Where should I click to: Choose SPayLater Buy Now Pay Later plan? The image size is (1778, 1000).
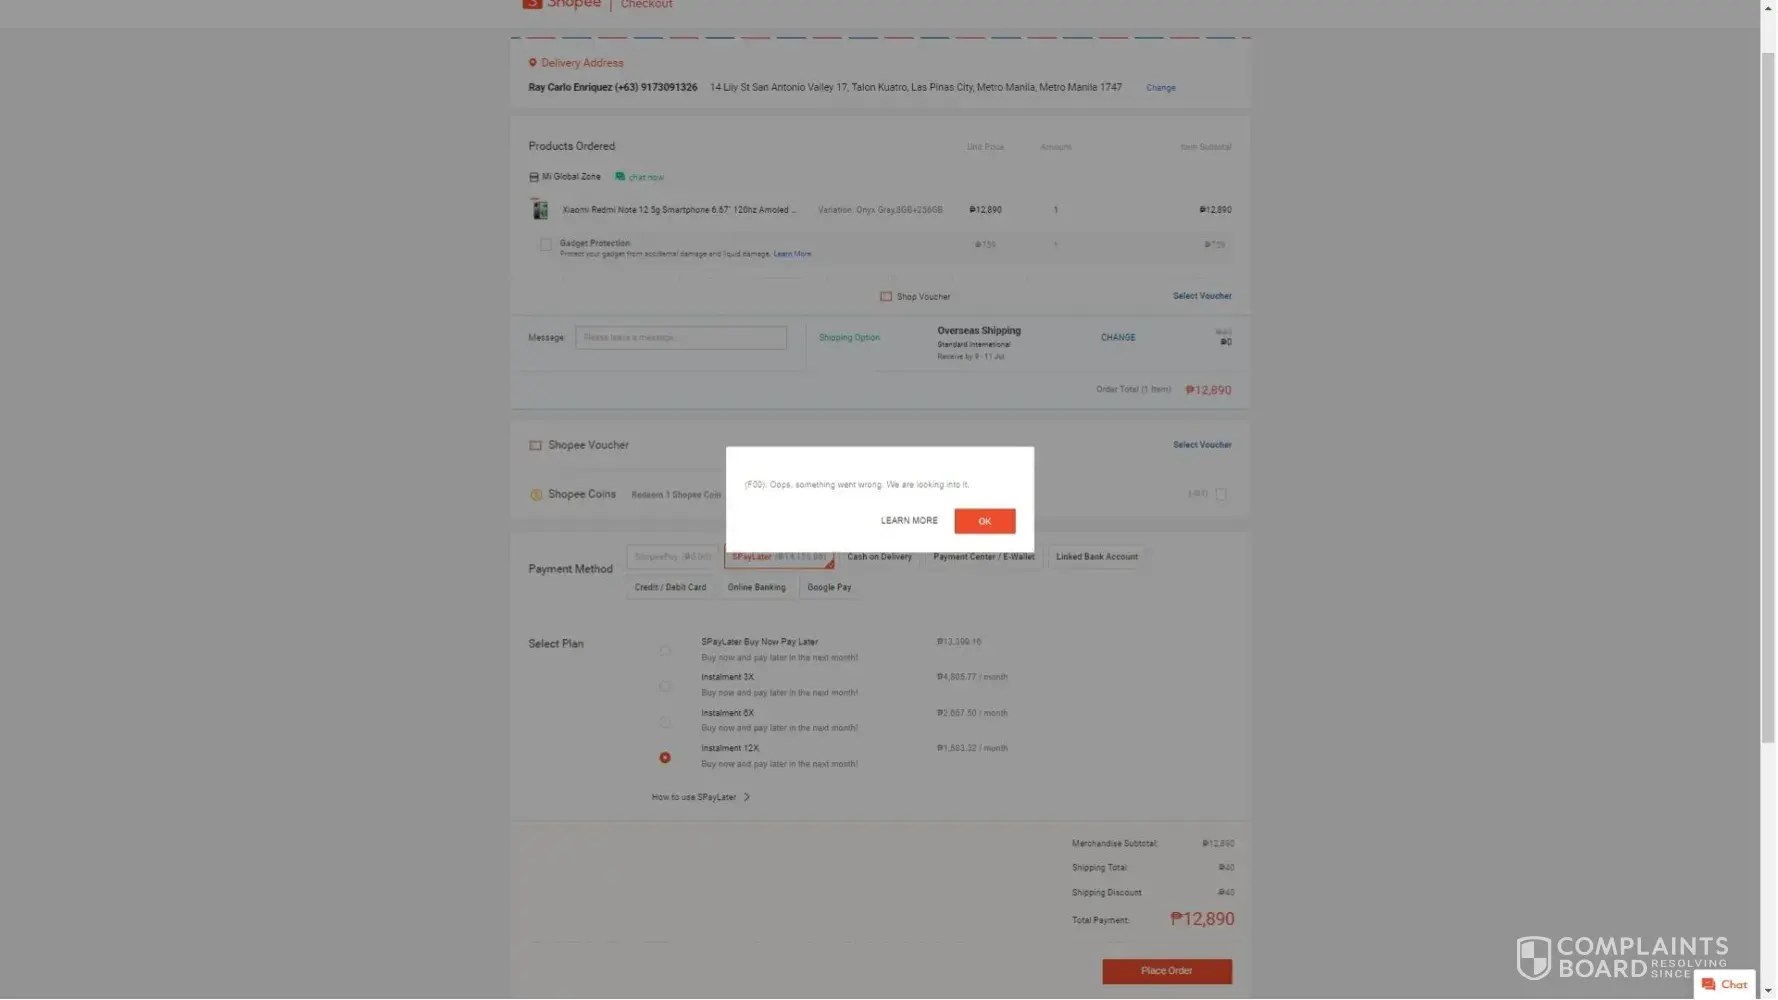[x=665, y=651]
